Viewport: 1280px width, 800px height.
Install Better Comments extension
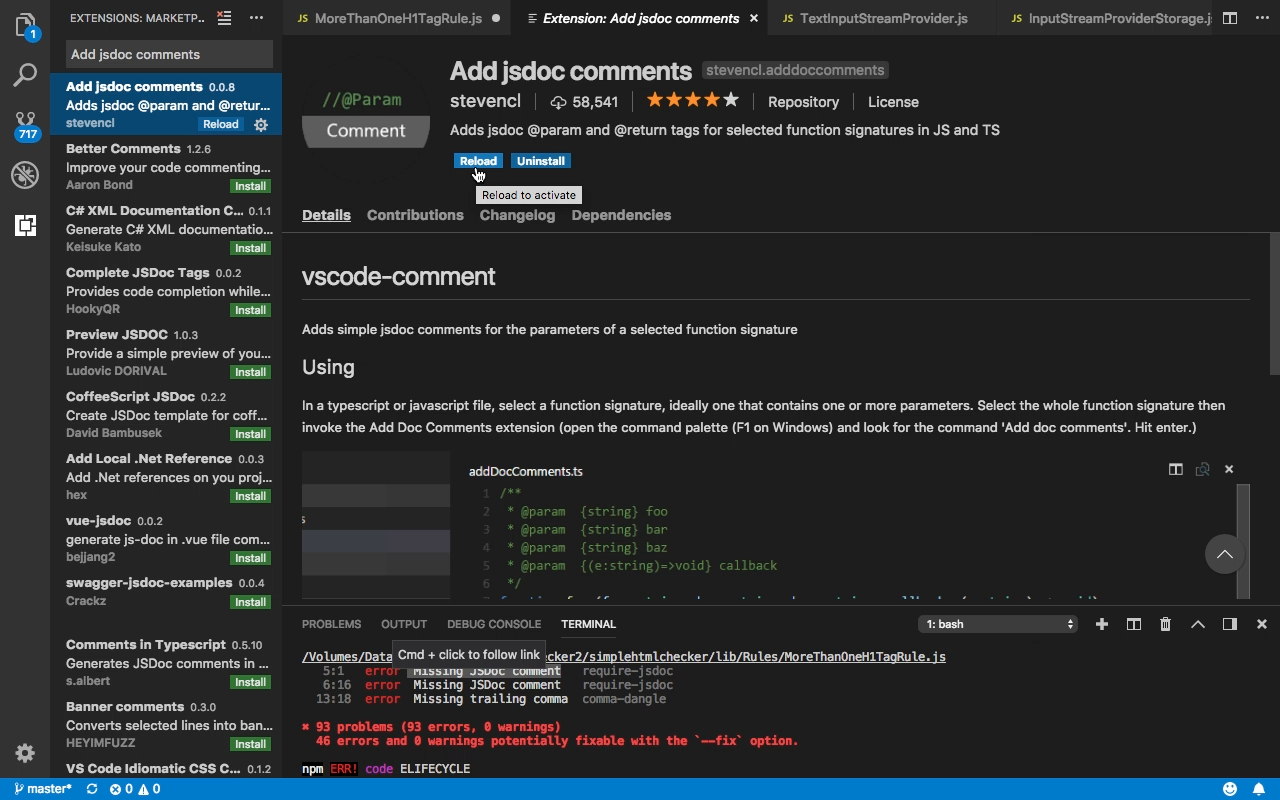[x=250, y=186]
